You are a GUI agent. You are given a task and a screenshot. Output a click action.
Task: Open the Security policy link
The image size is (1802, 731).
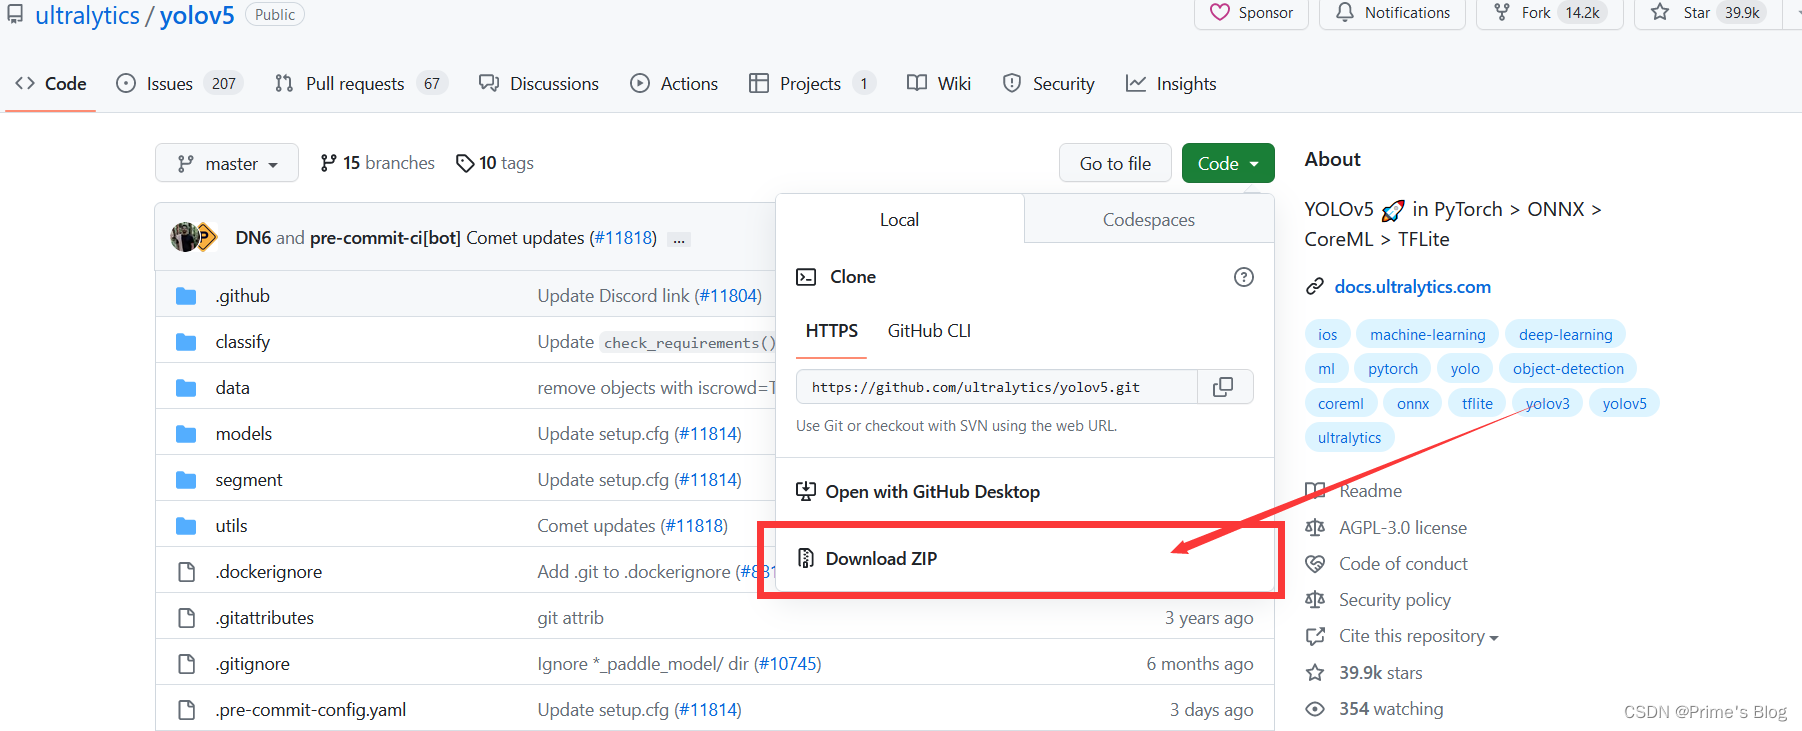click(x=1395, y=600)
